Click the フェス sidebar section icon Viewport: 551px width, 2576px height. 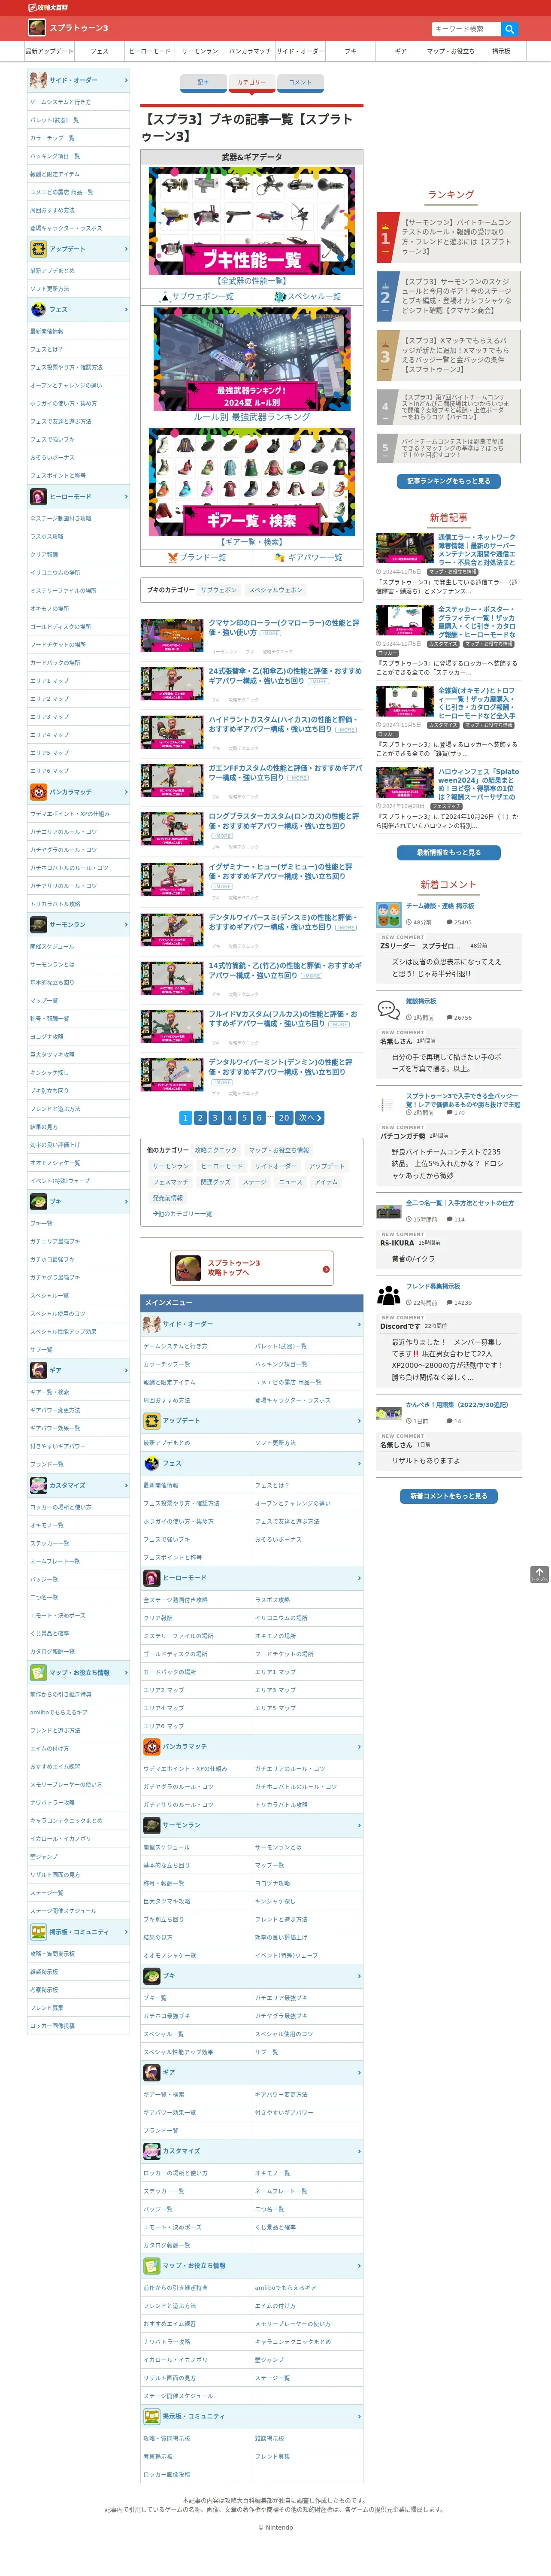(x=38, y=310)
